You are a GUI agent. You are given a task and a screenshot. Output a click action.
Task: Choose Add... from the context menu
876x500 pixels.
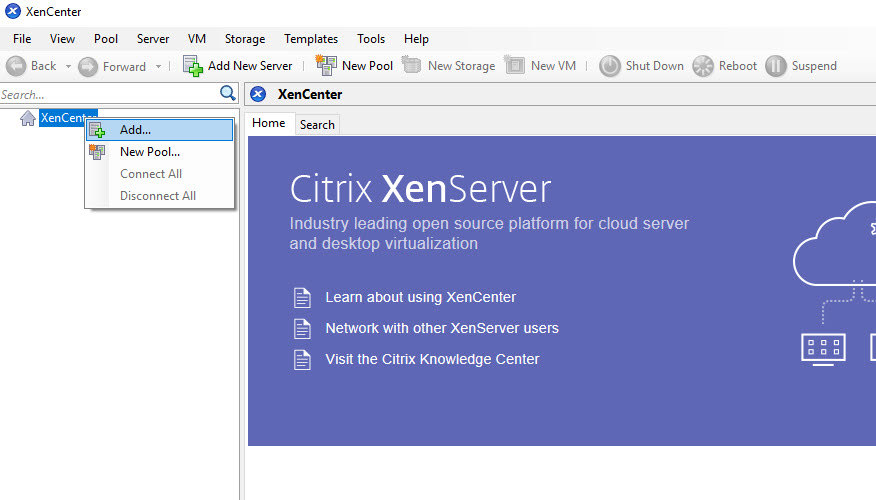point(135,130)
